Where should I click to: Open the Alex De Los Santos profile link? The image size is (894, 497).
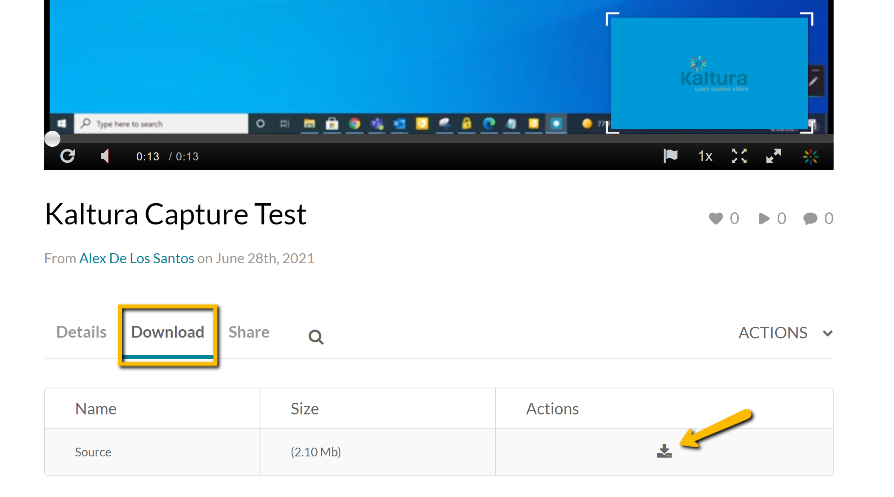(x=137, y=258)
